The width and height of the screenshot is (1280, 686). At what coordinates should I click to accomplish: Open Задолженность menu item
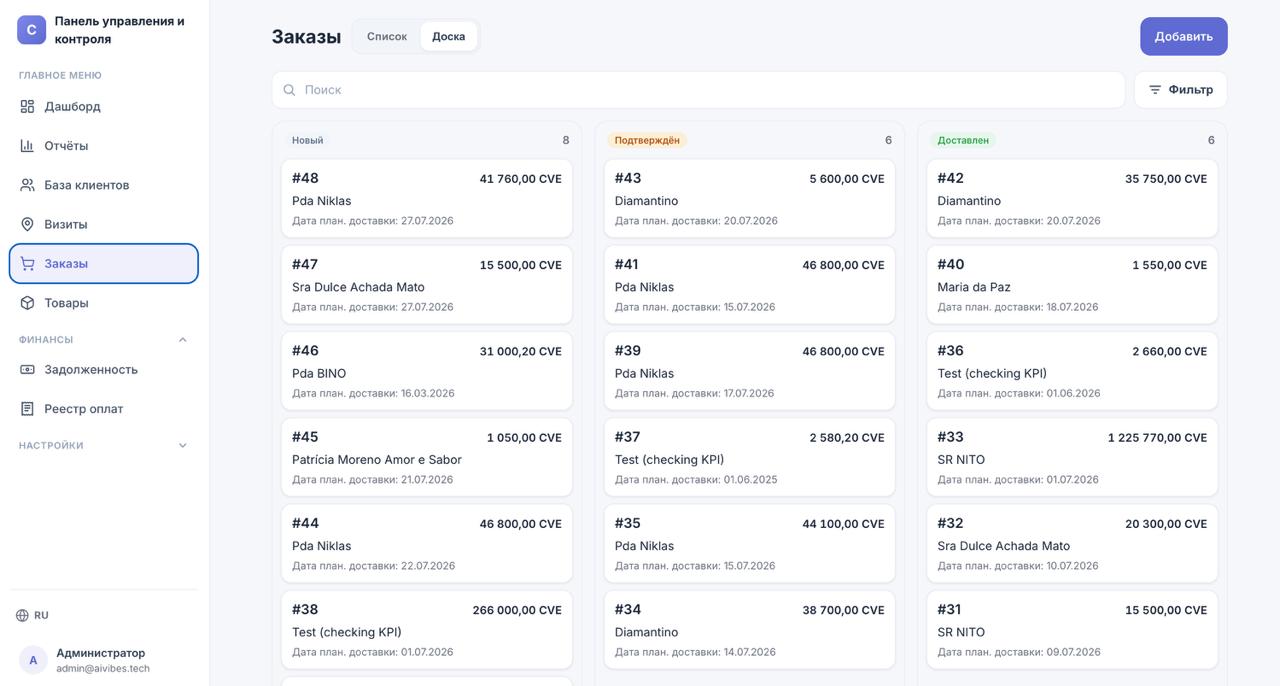(x=104, y=370)
